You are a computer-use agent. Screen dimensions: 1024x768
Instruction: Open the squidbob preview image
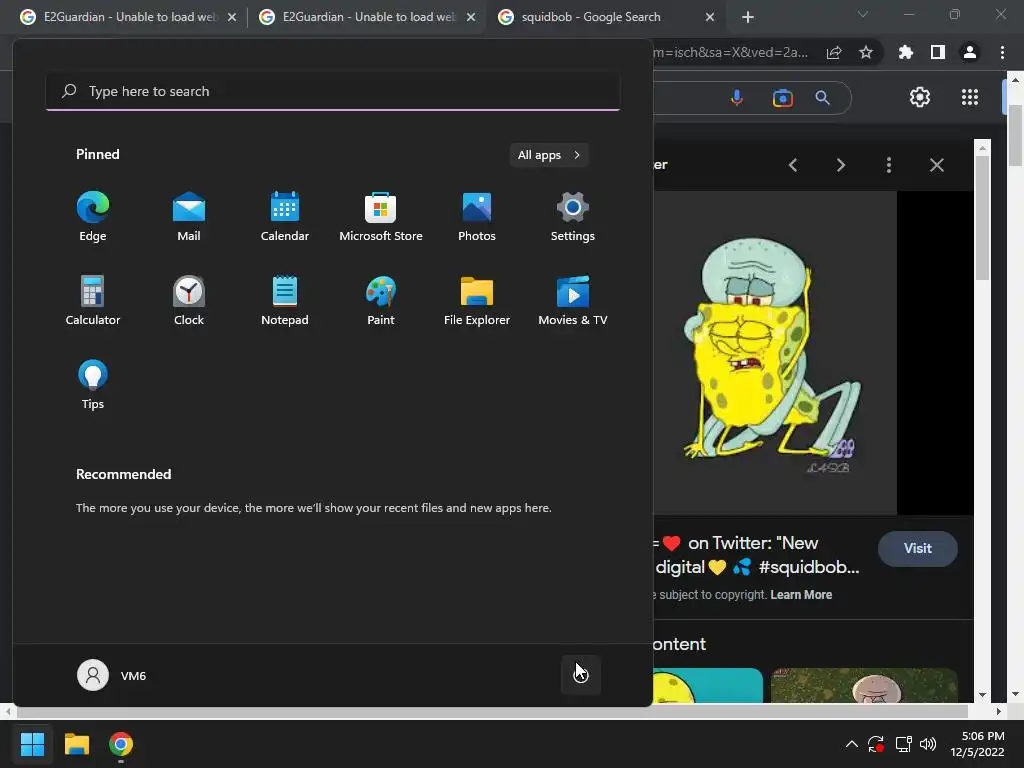775,353
